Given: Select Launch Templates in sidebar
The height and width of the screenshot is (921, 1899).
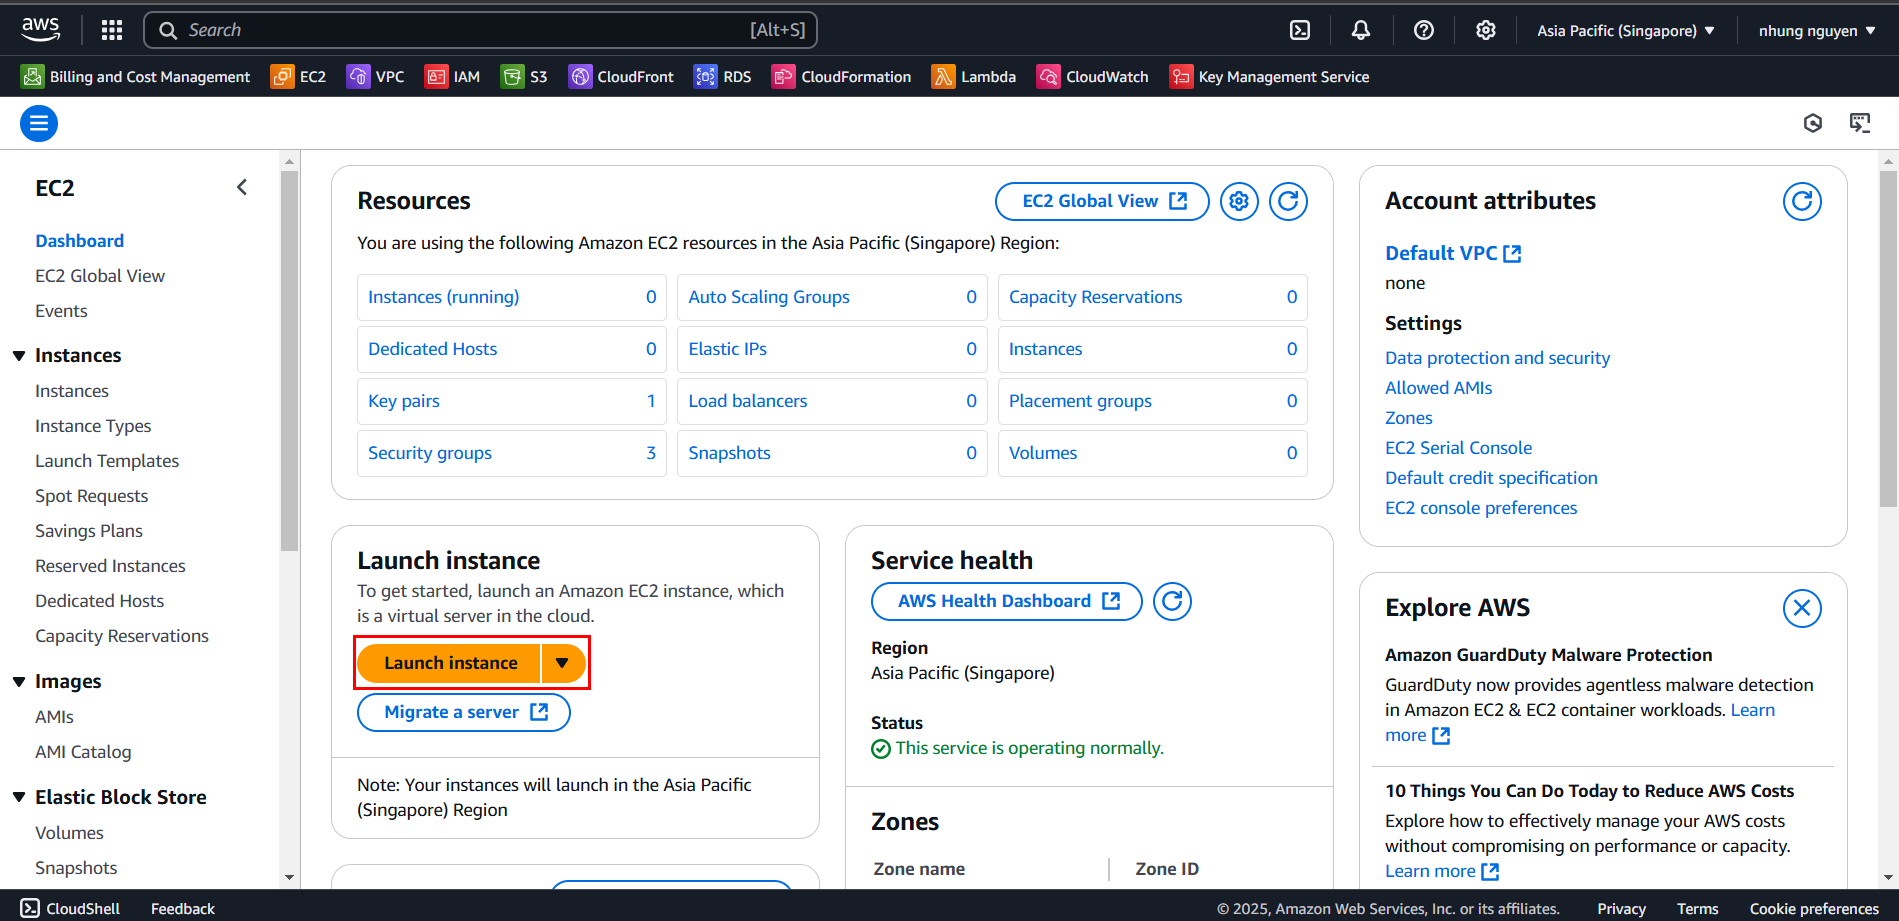Looking at the screenshot, I should click(107, 461).
